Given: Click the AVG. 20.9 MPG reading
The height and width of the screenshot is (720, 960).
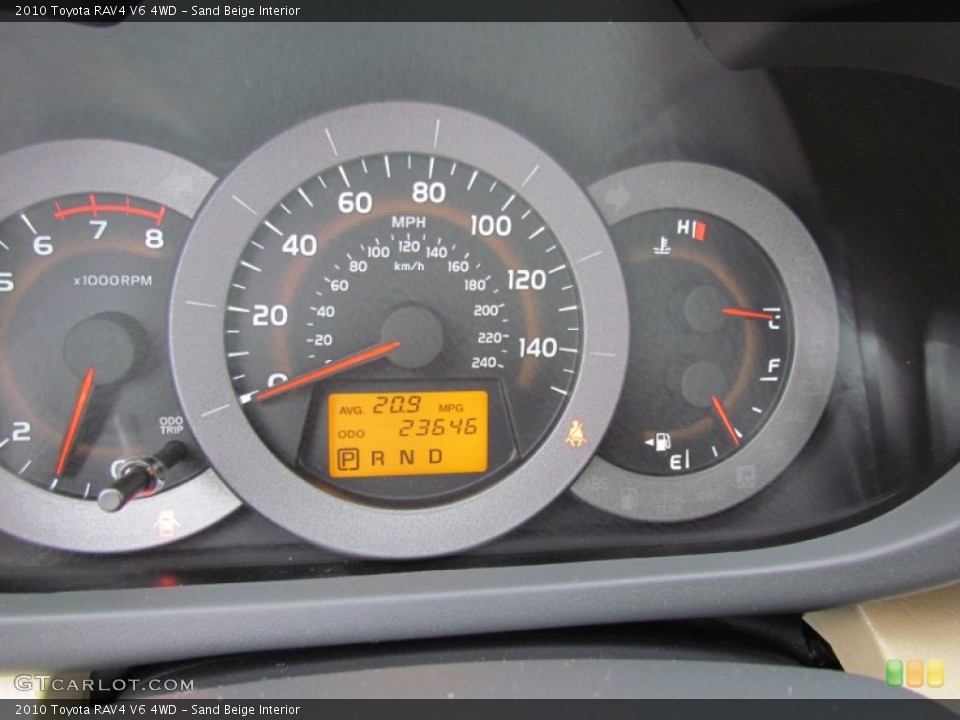Looking at the screenshot, I should pyautogui.click(x=401, y=407).
